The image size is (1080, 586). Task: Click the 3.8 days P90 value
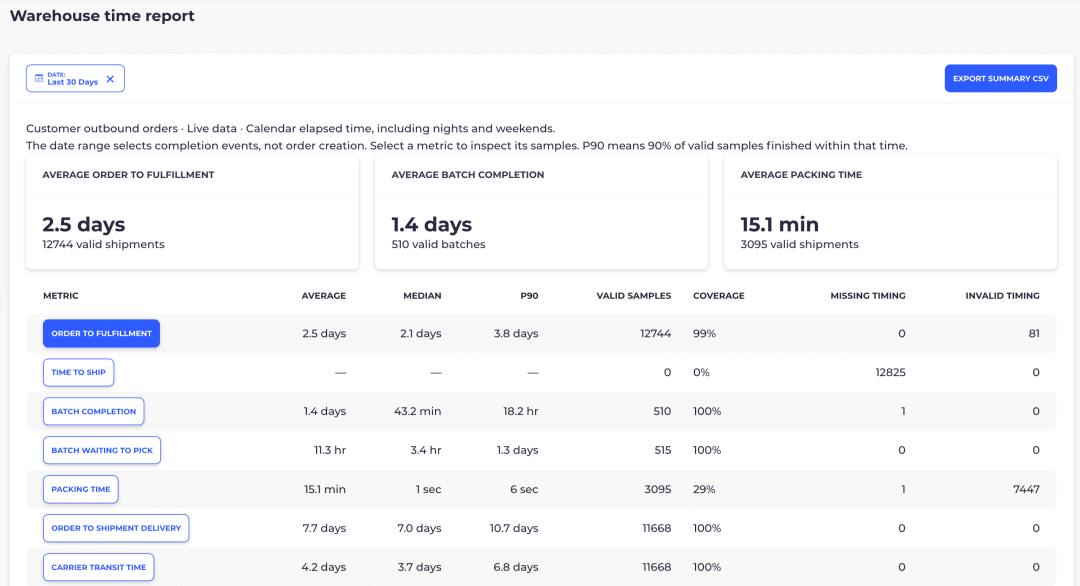point(516,333)
